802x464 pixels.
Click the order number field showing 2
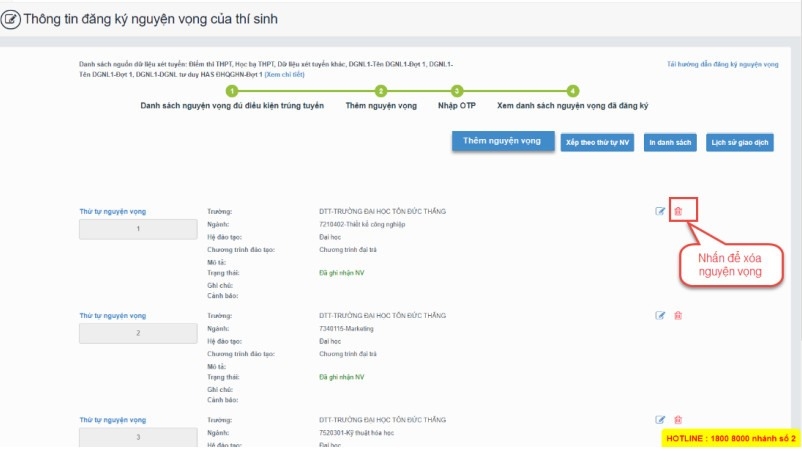coord(138,333)
